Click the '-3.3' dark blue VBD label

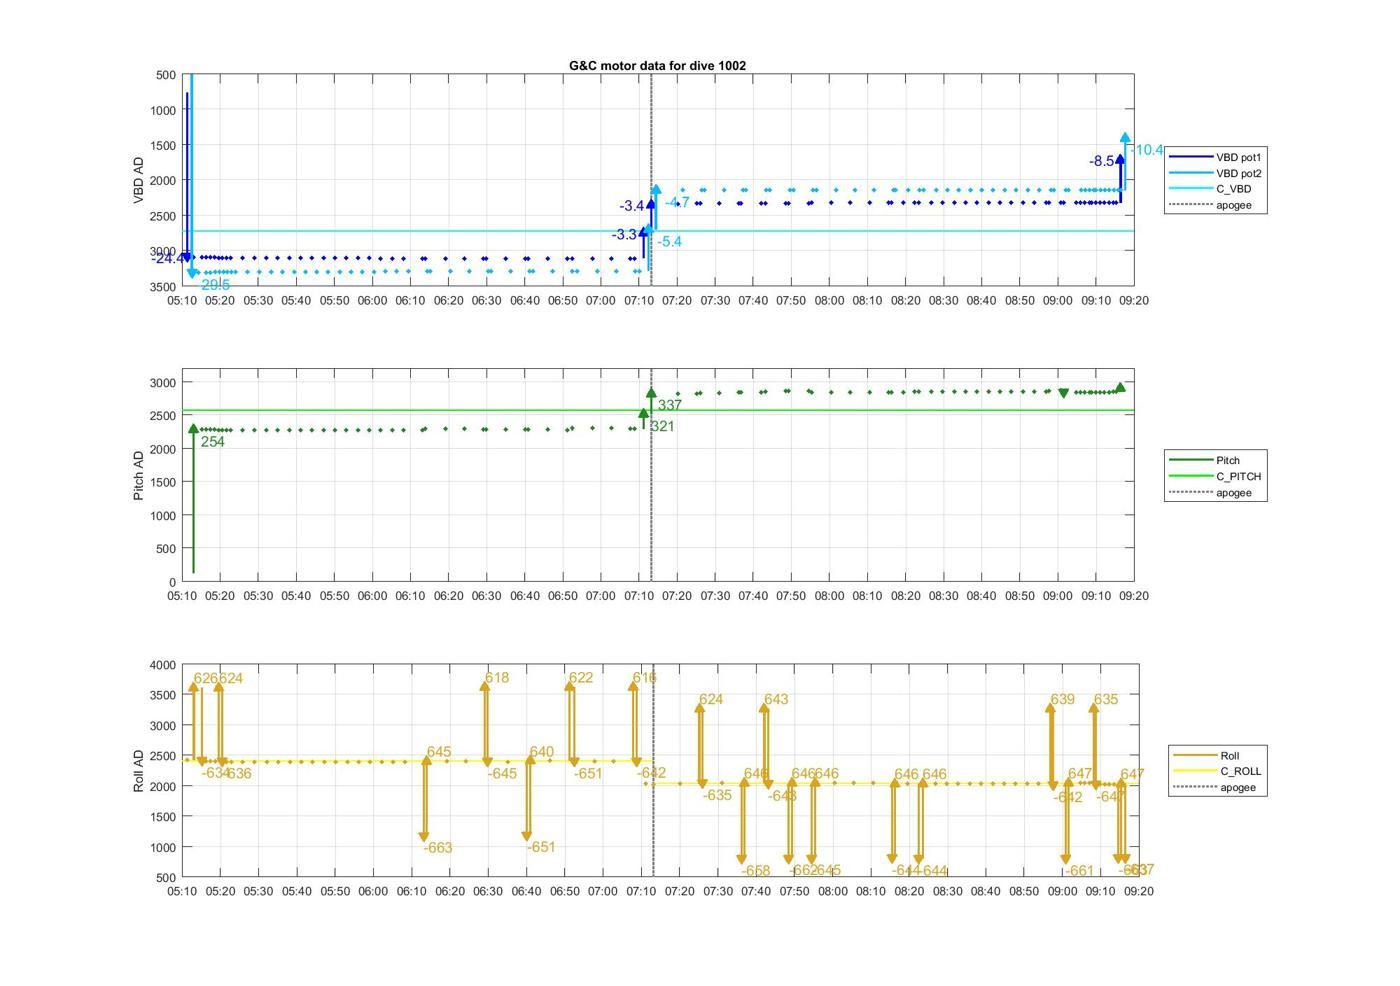pyautogui.click(x=625, y=235)
